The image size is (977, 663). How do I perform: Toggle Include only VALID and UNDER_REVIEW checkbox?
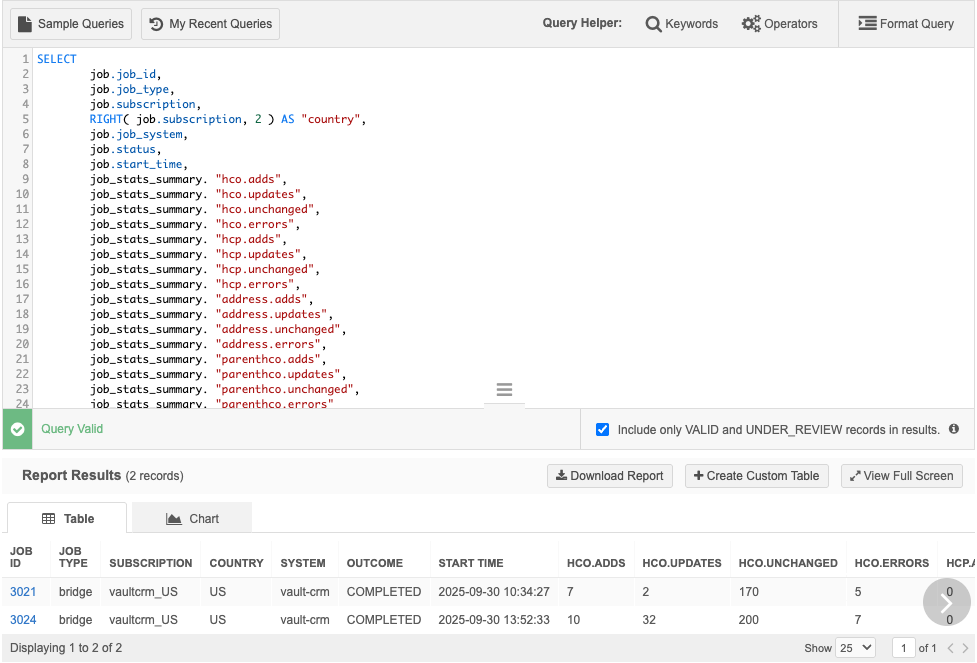[x=602, y=430]
